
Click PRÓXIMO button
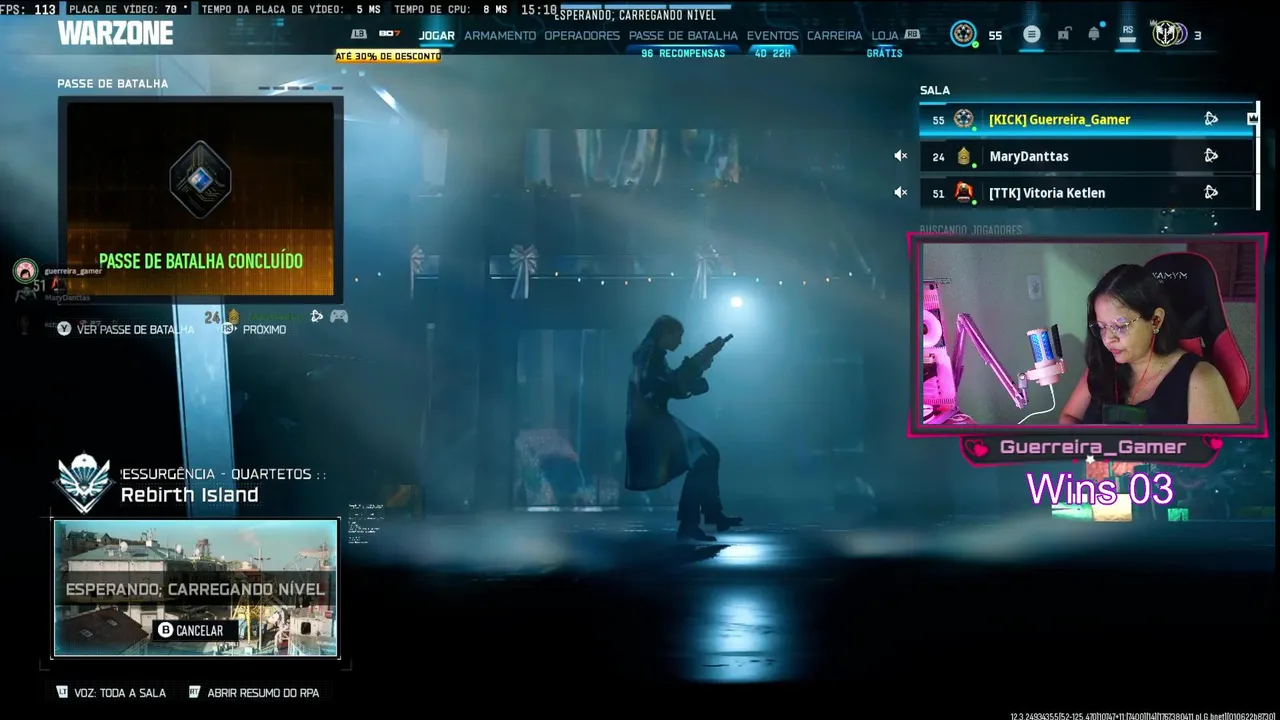coord(254,329)
